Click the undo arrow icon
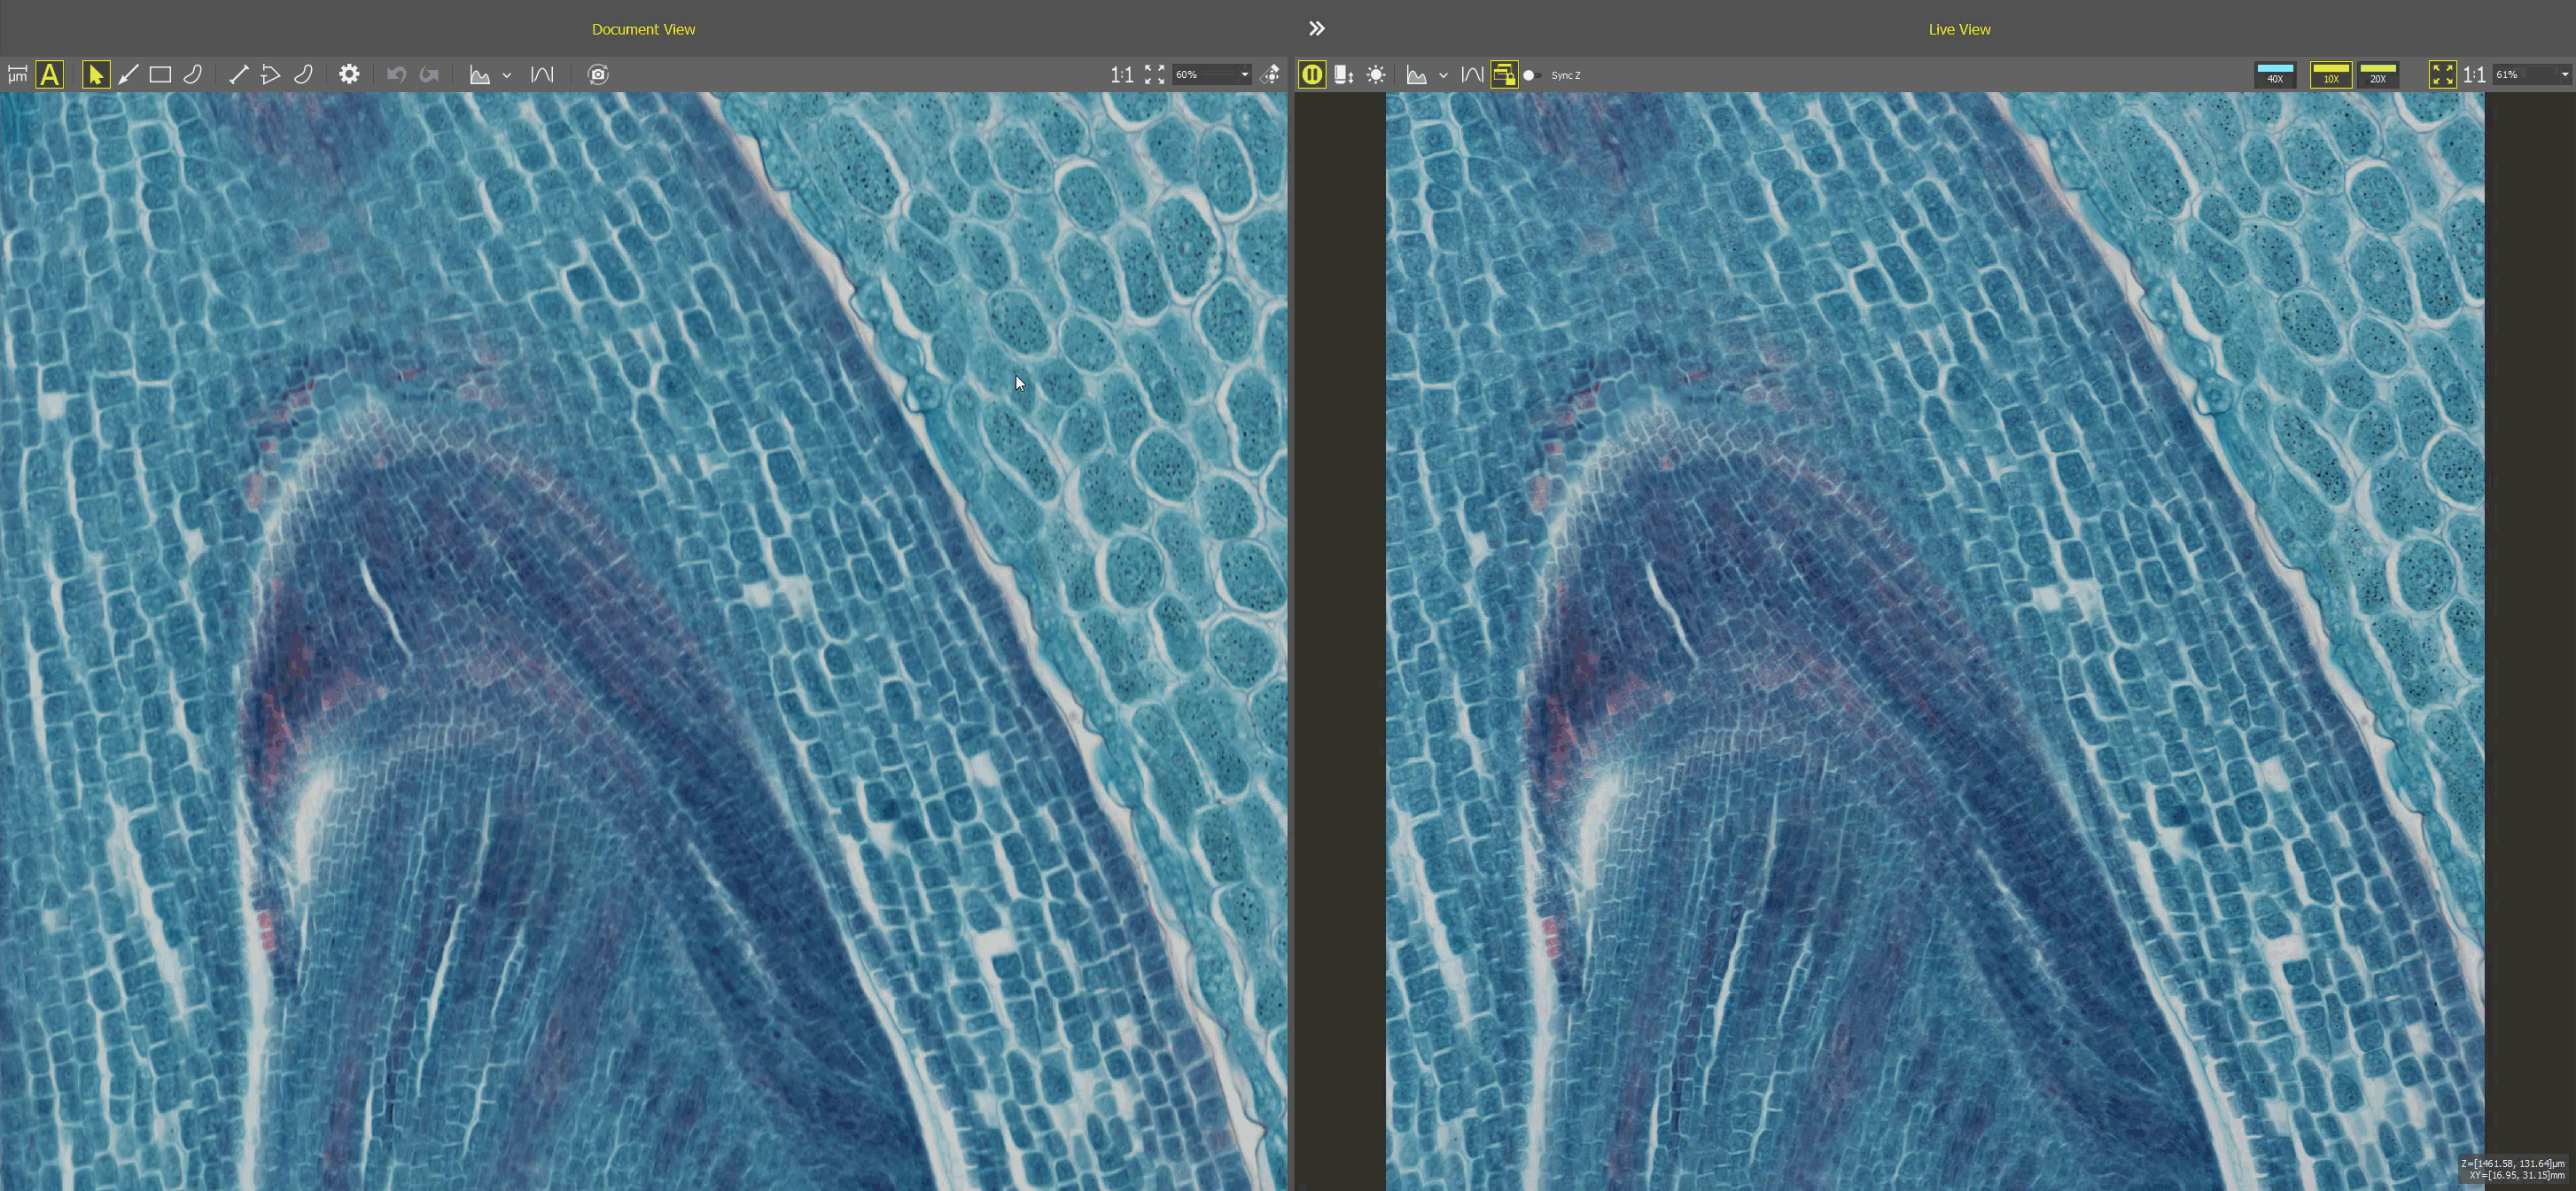 (396, 75)
